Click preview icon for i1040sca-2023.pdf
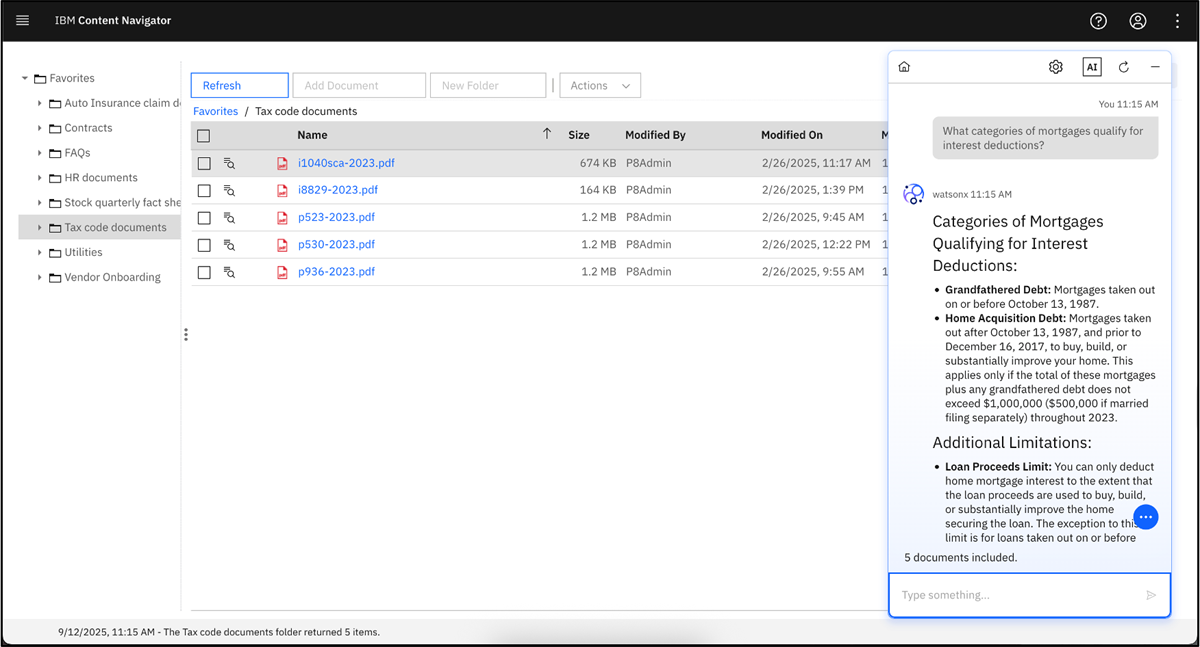The image size is (1200, 647). pos(229,163)
